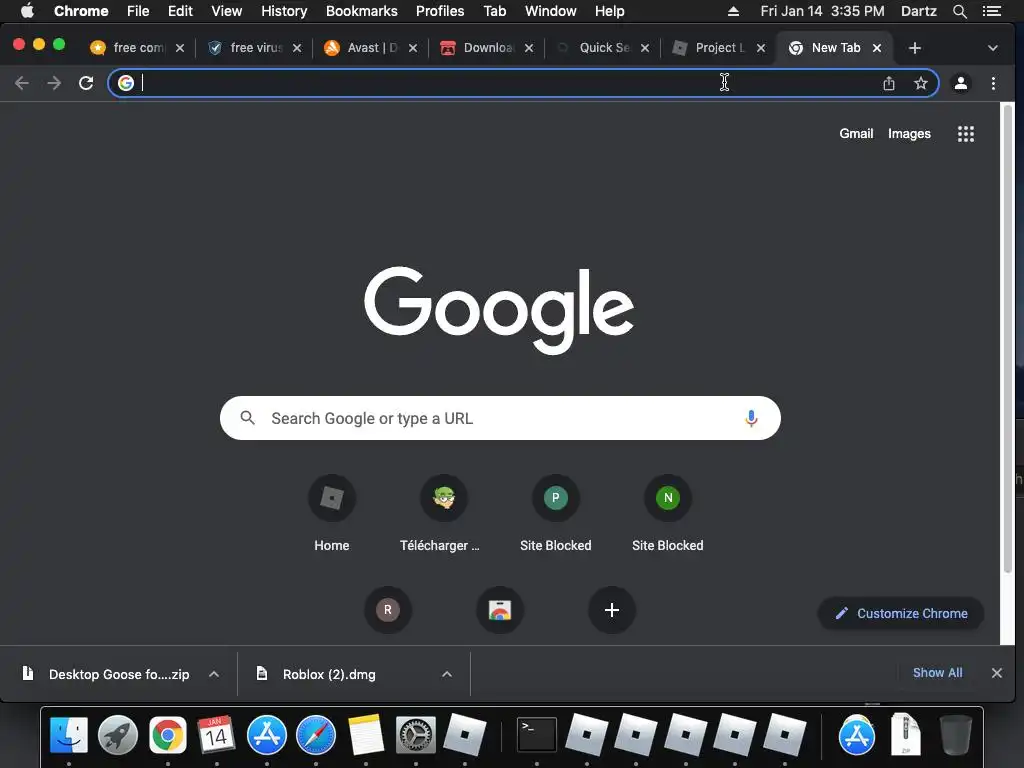The width and height of the screenshot is (1024, 768).
Task: Open a new tab with the plus button
Action: click(915, 48)
